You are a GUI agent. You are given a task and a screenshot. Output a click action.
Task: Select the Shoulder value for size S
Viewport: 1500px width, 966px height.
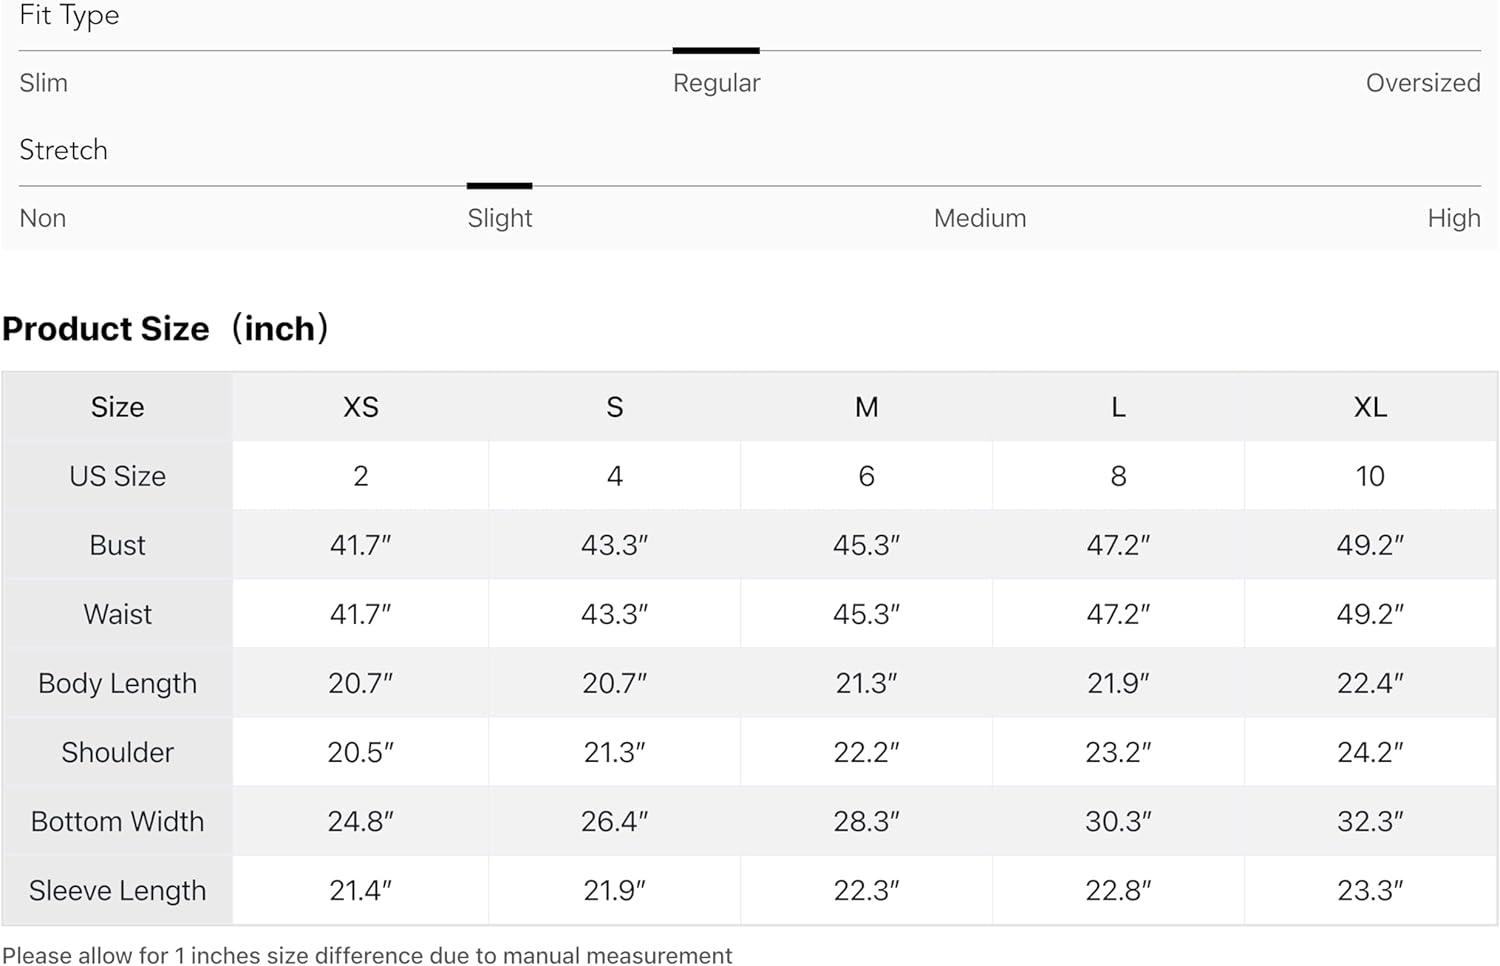(x=614, y=752)
